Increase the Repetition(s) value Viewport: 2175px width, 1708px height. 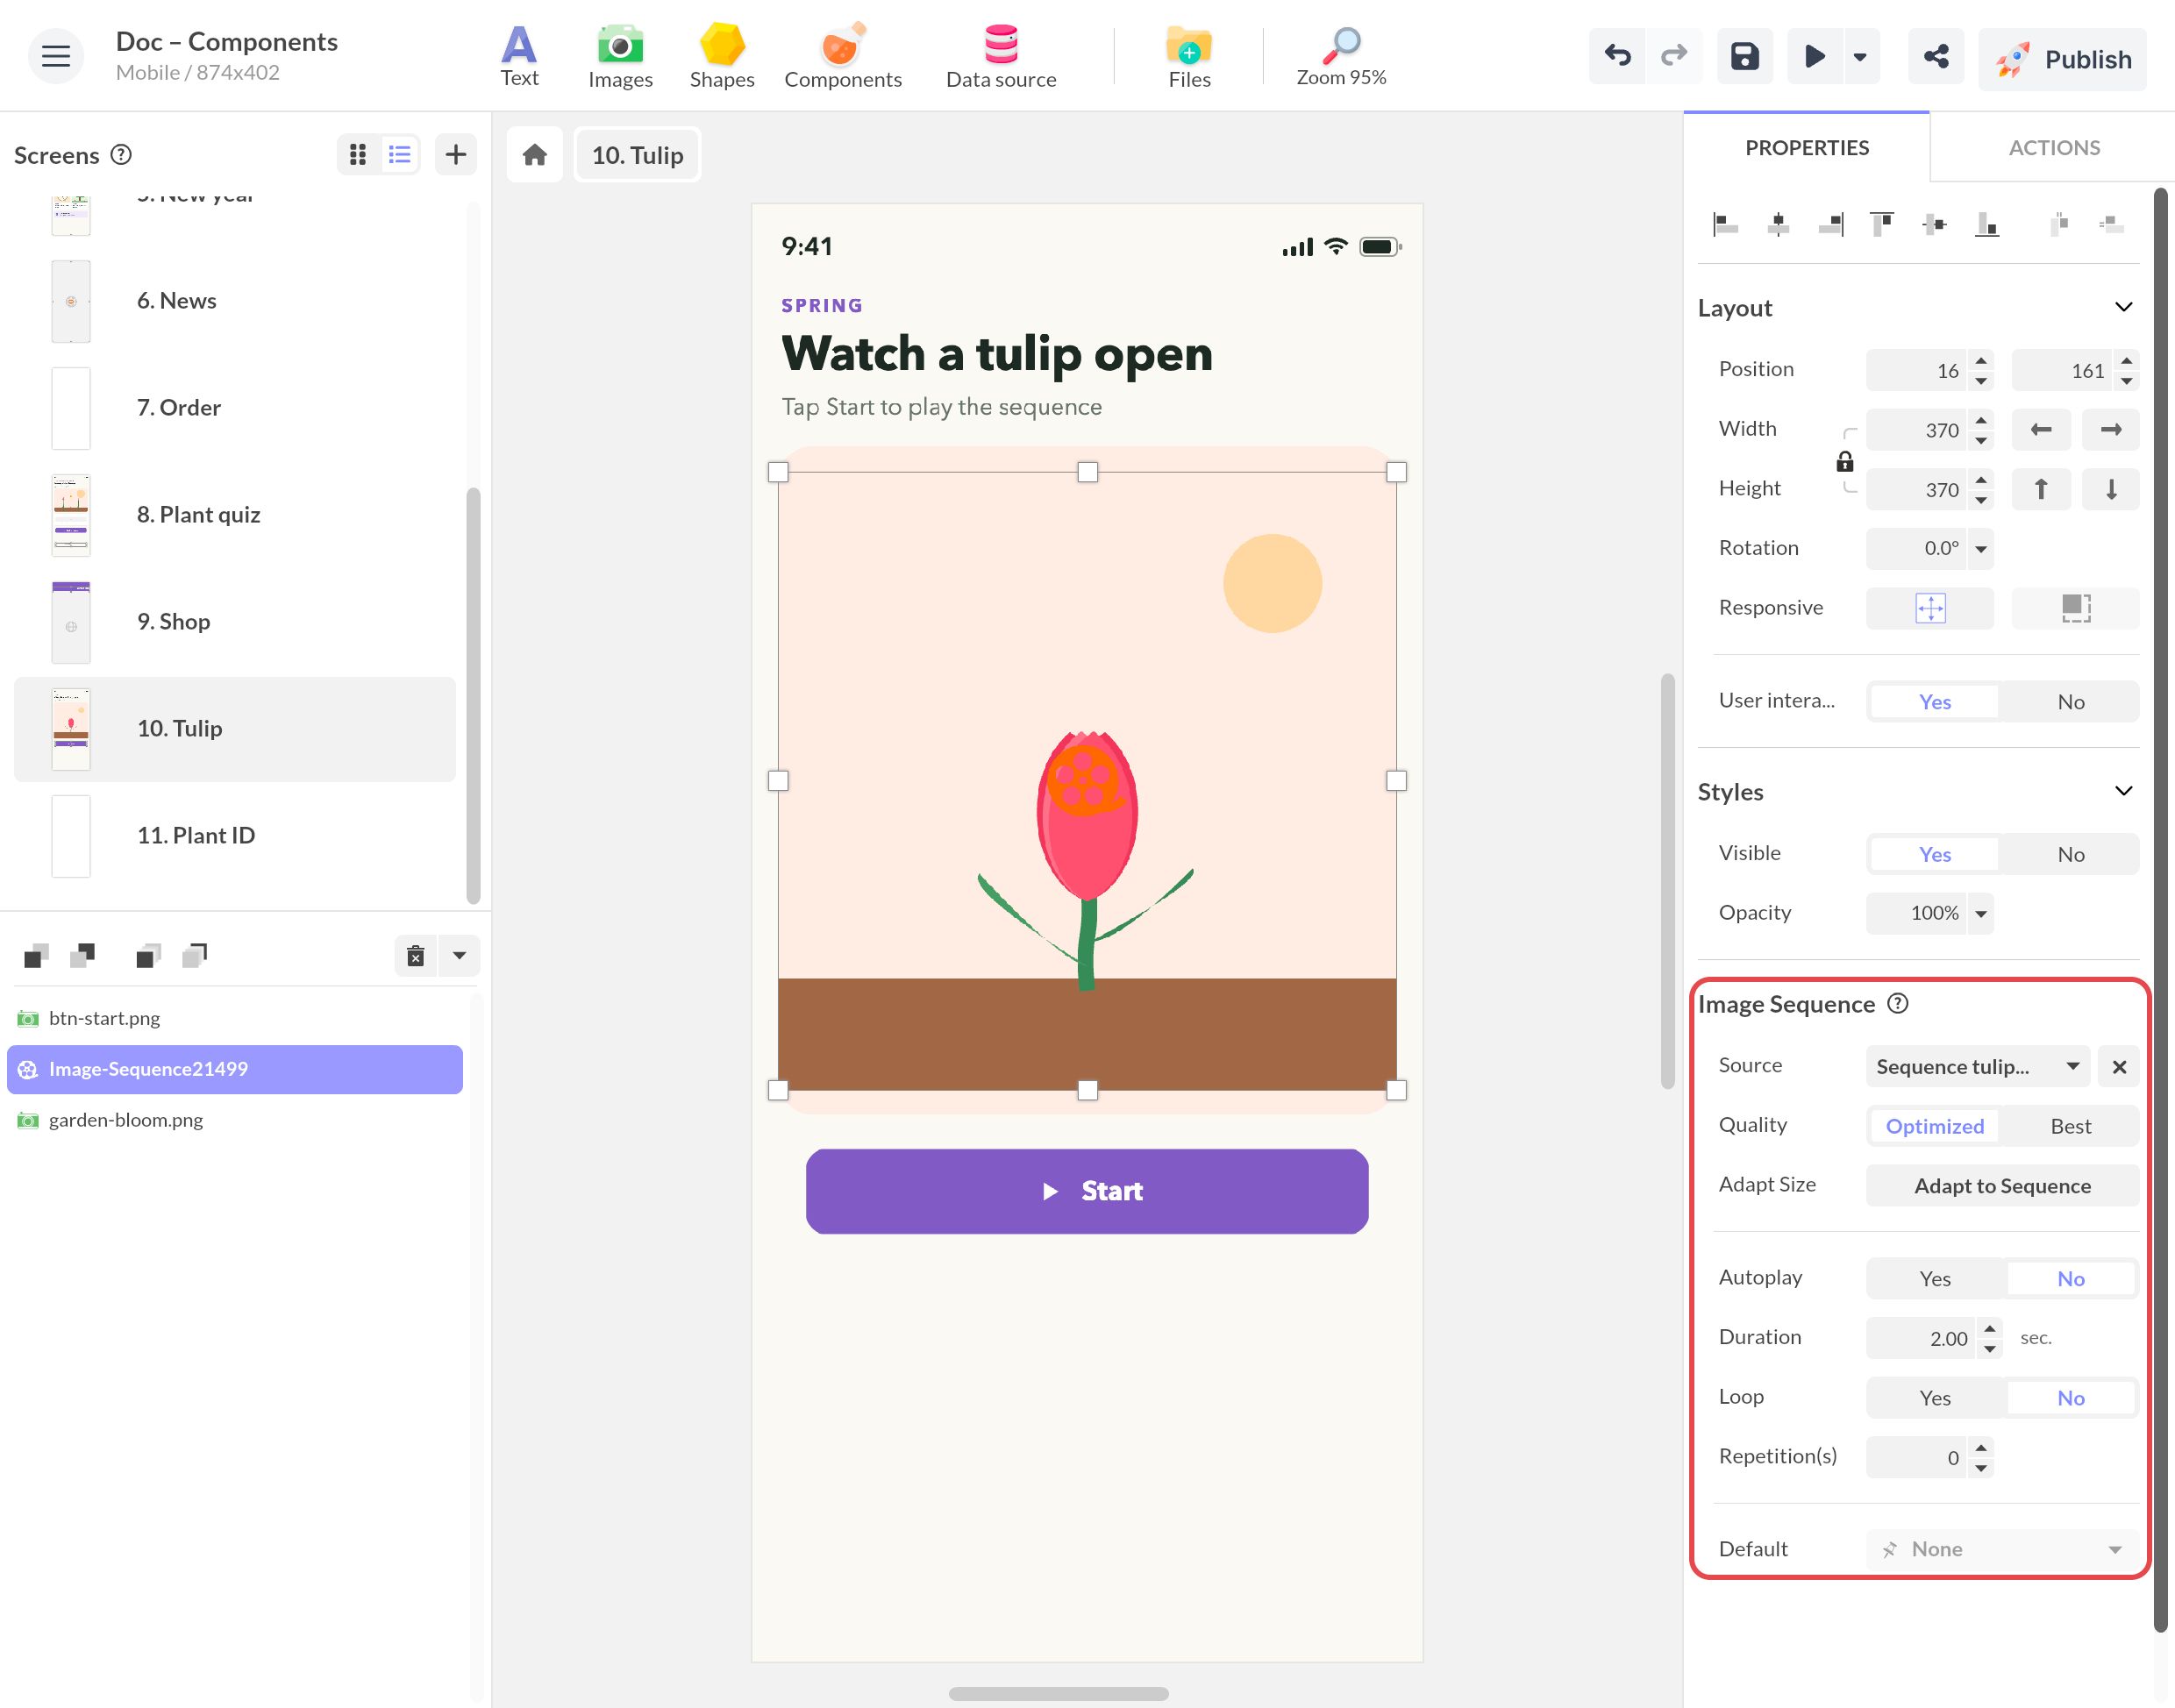click(x=1981, y=1448)
